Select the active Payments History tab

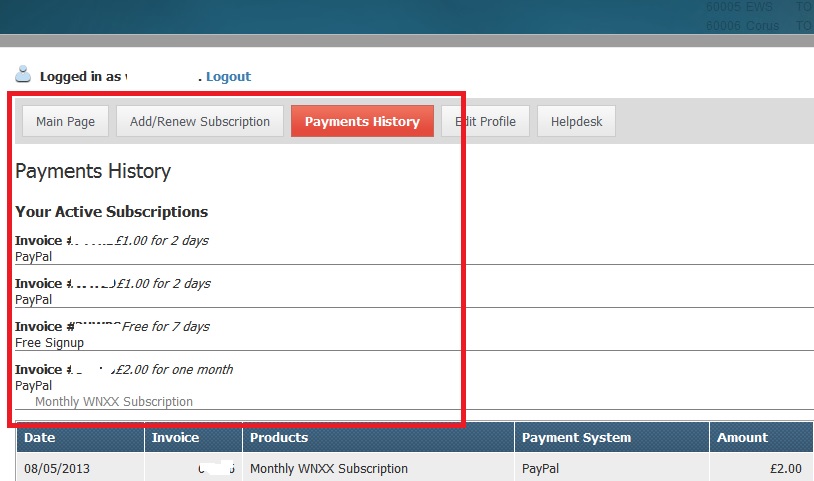(362, 122)
